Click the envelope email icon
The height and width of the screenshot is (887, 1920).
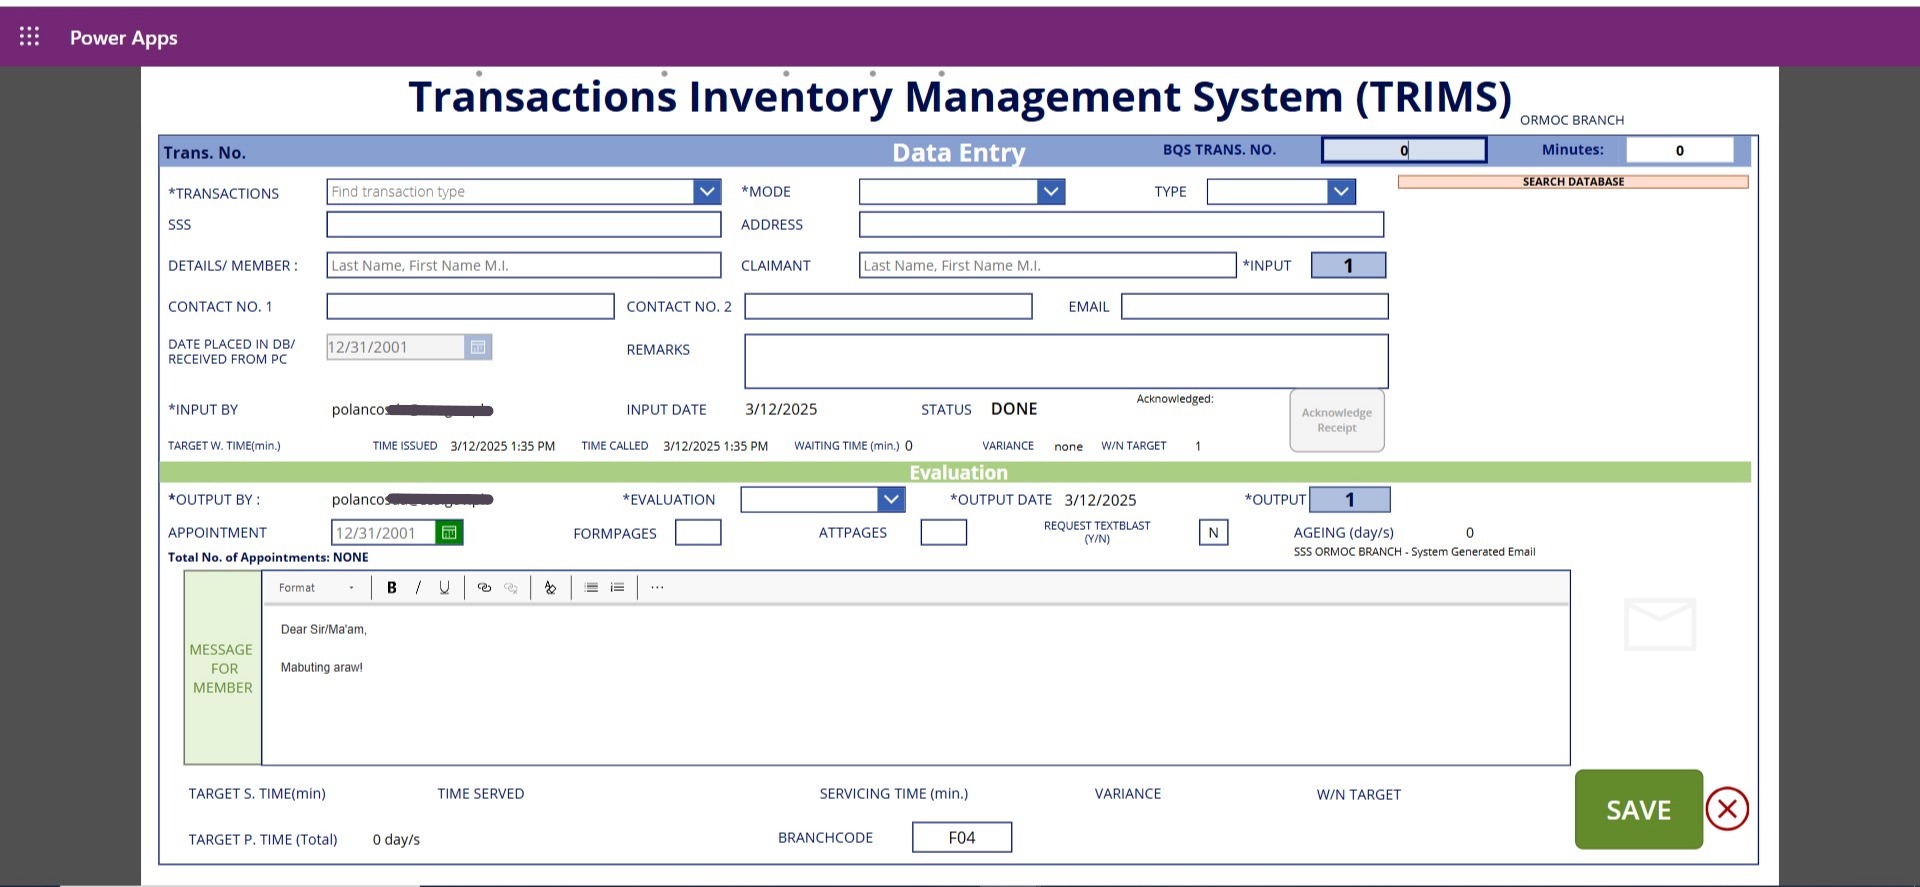(x=1660, y=624)
